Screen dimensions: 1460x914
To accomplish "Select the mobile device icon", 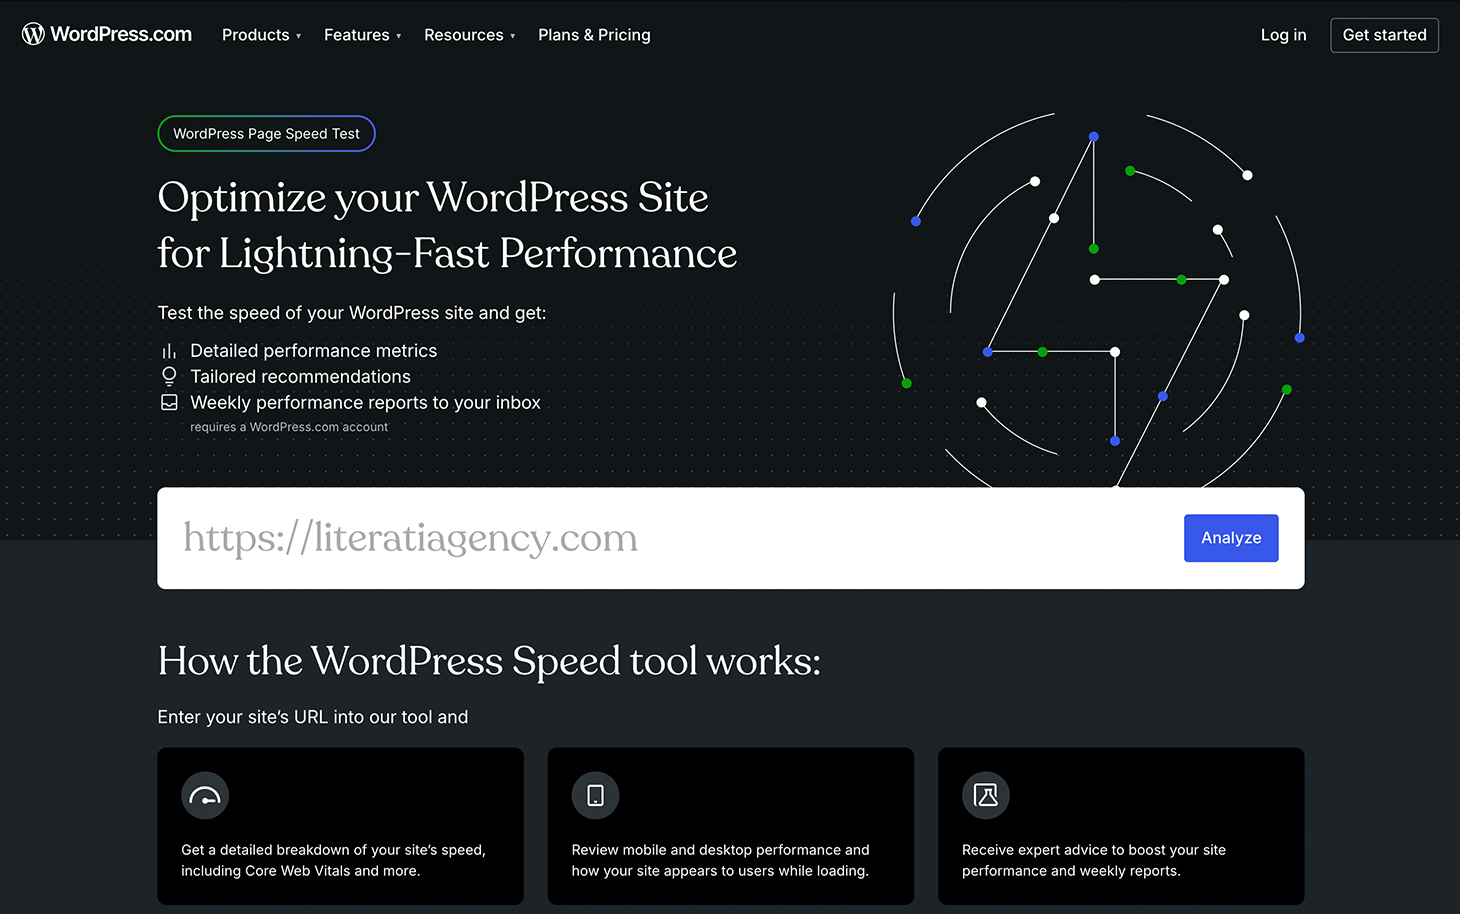I will pyautogui.click(x=595, y=795).
